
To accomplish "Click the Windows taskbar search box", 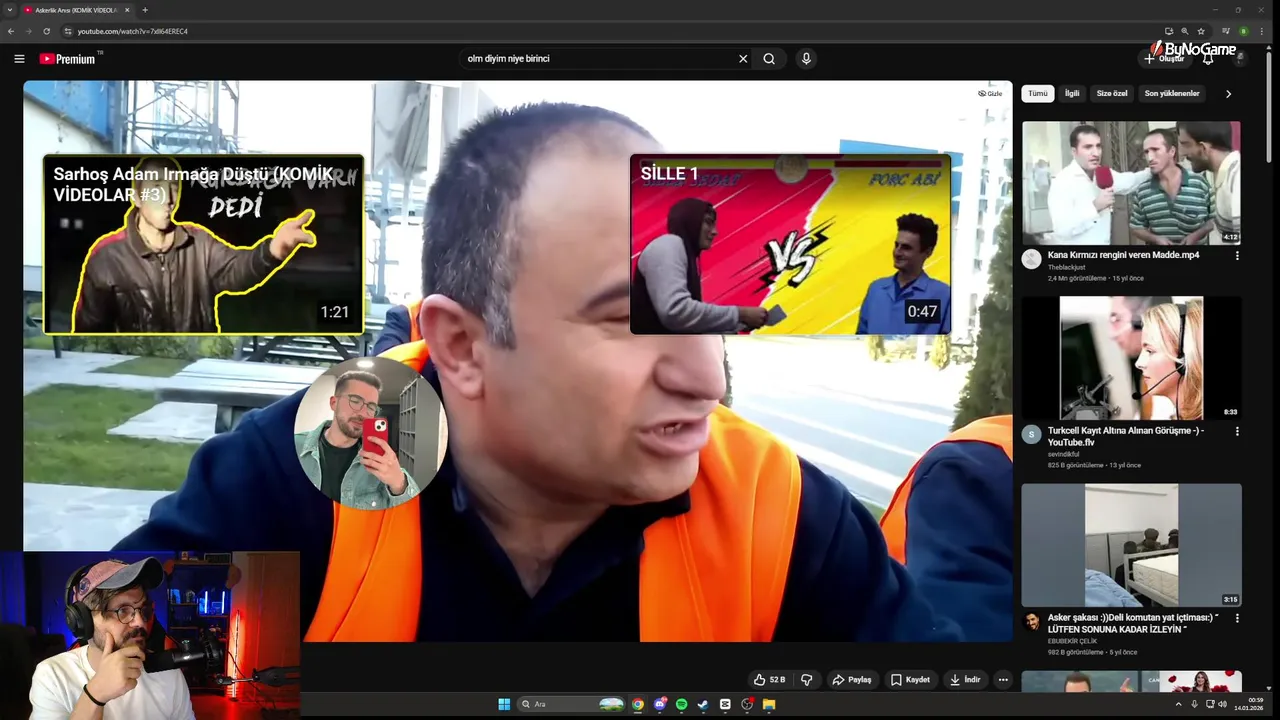I will (x=570, y=704).
